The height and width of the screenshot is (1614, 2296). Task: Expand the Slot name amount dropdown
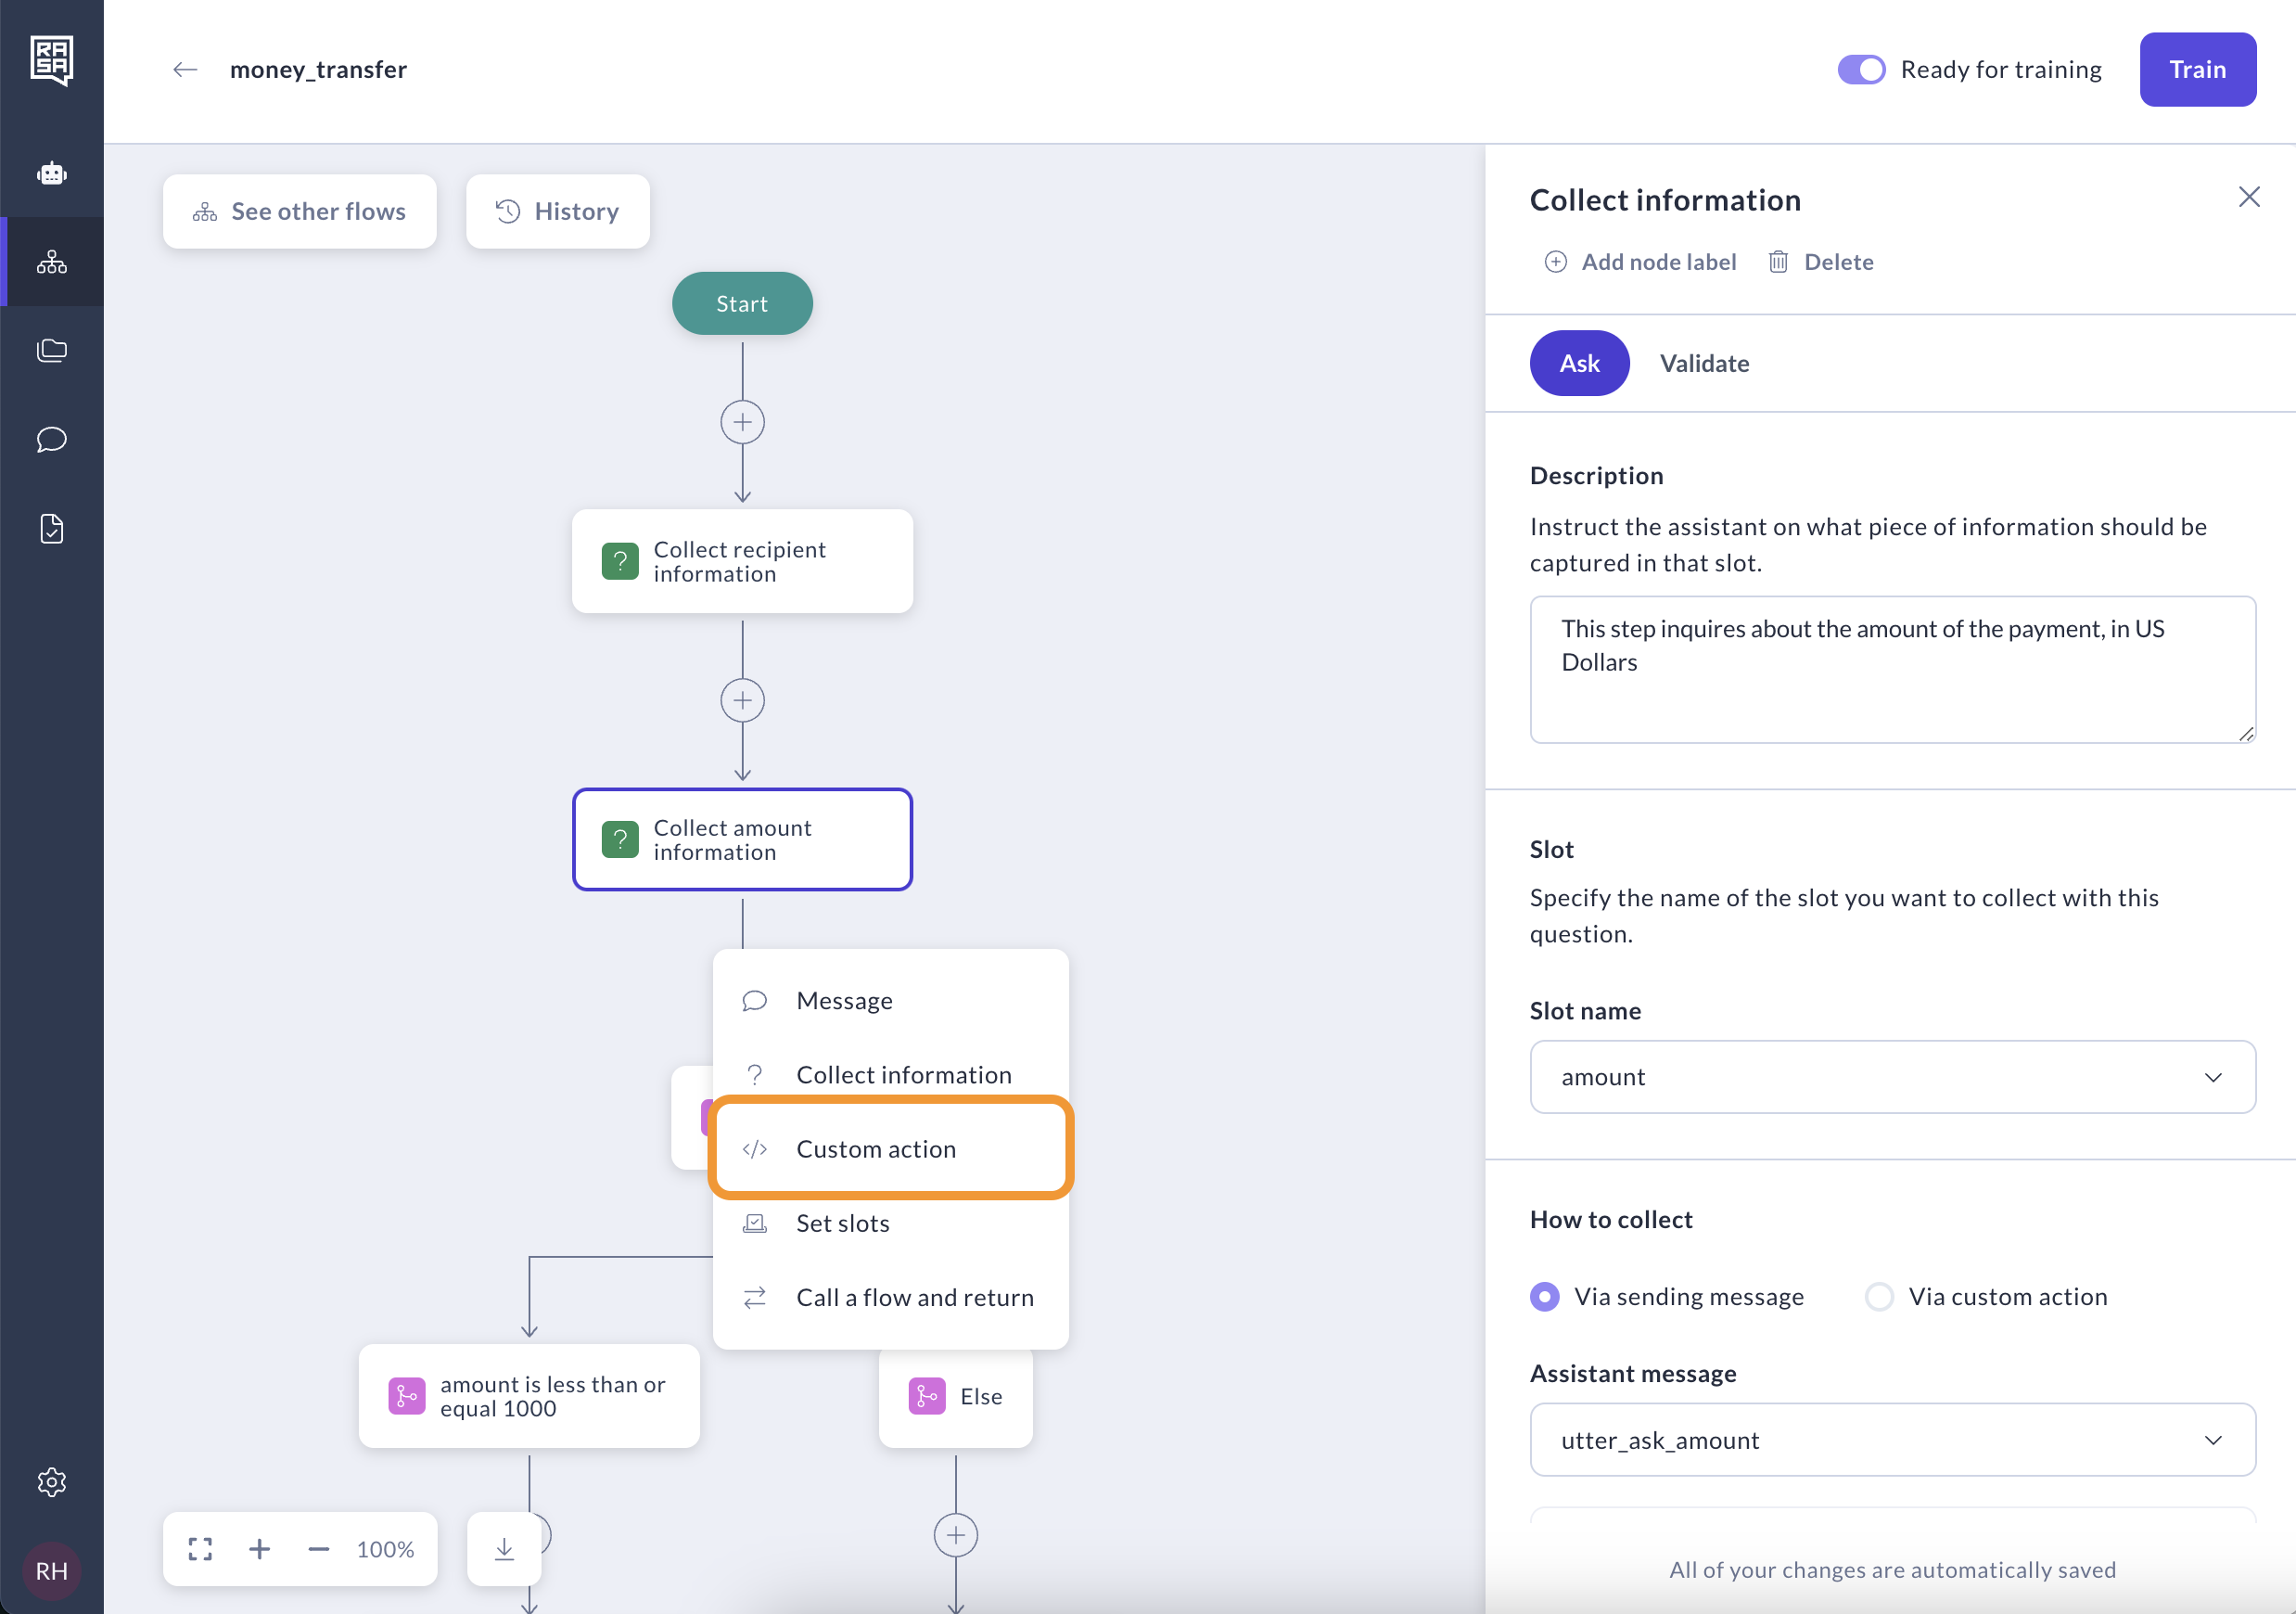point(1892,1077)
